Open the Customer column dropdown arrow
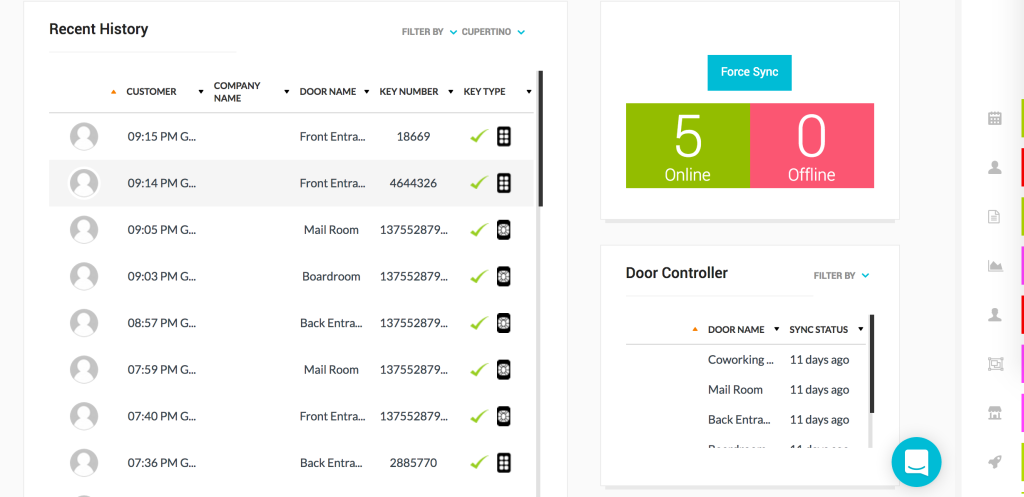 (200, 92)
